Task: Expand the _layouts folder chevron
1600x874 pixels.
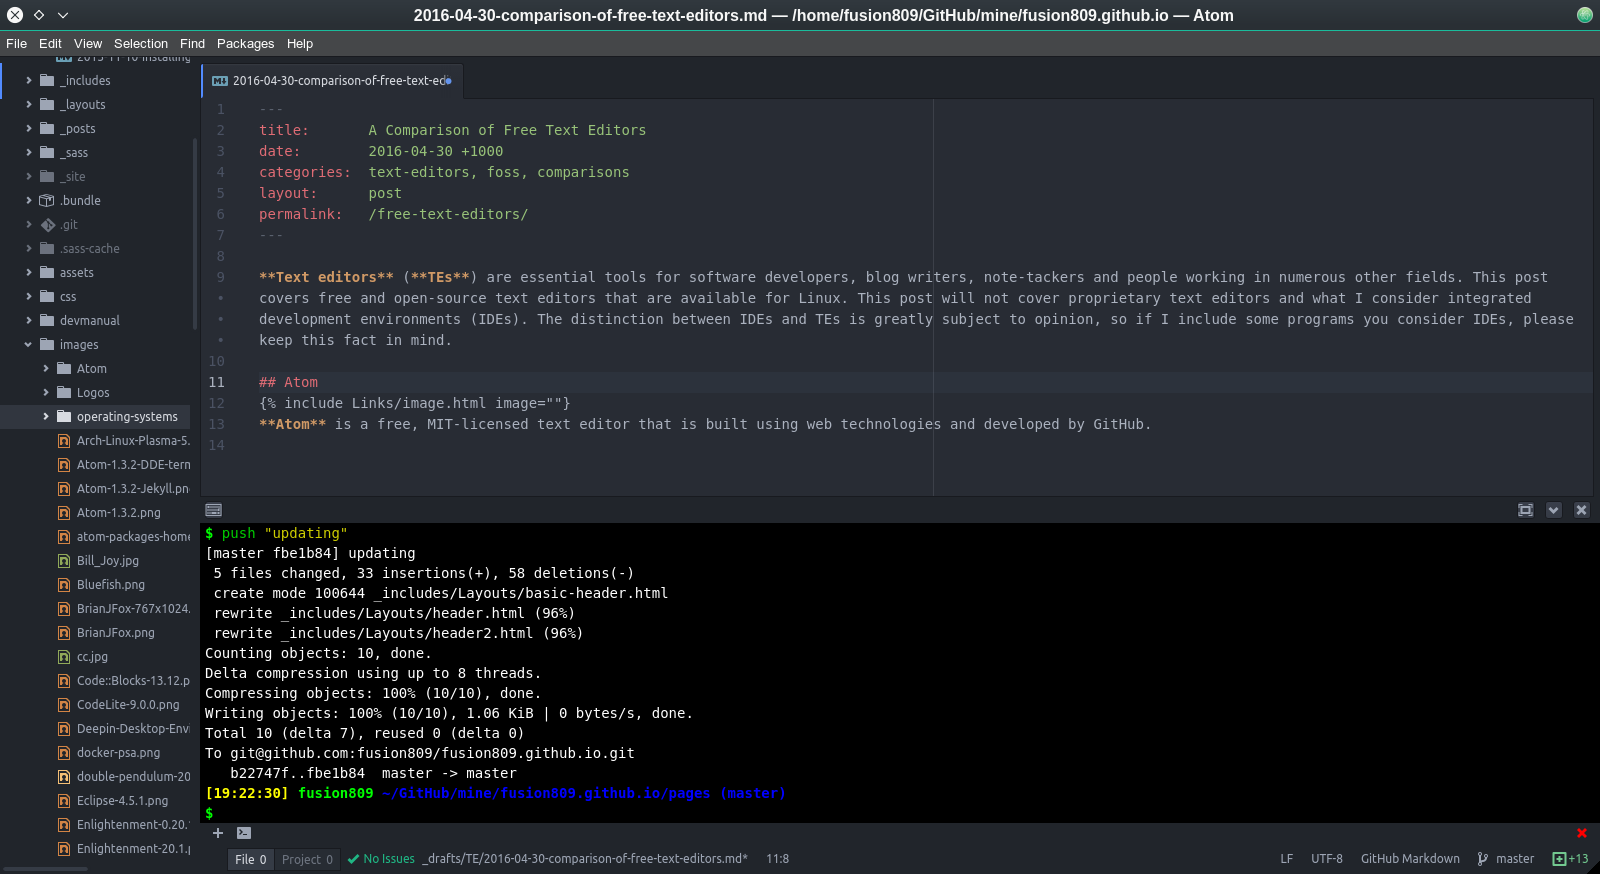Action: point(29,104)
